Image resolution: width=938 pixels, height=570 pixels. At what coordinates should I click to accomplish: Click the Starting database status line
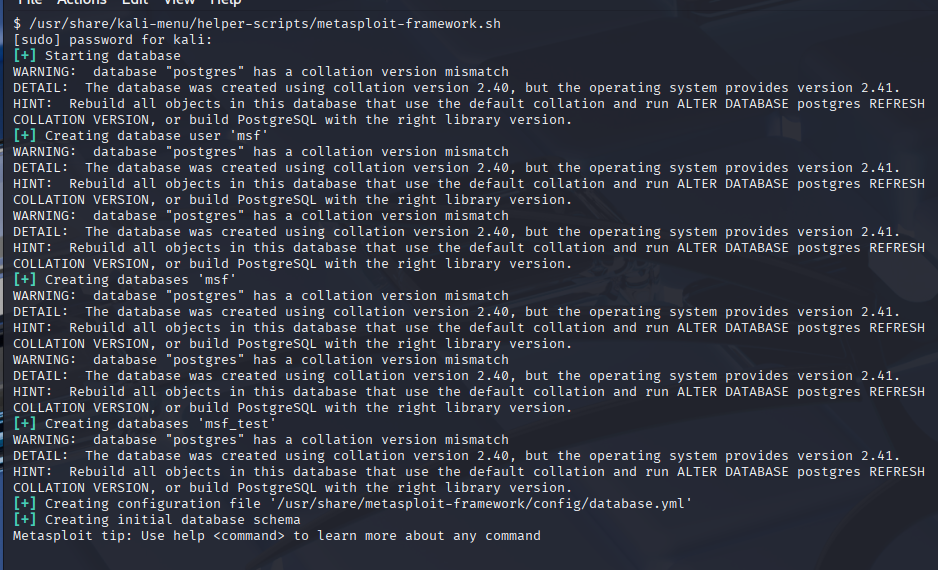coord(113,55)
